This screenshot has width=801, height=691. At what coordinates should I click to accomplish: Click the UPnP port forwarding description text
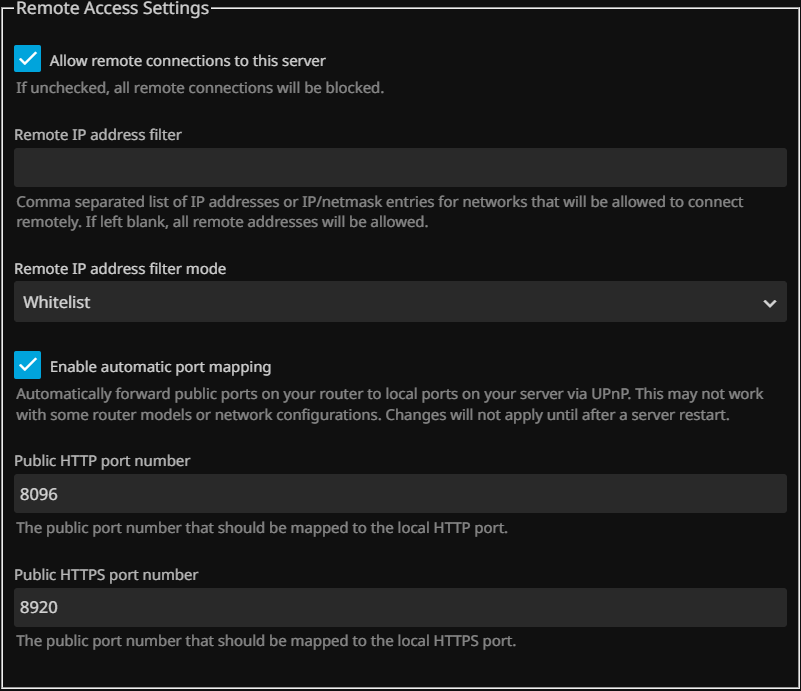coord(380,404)
